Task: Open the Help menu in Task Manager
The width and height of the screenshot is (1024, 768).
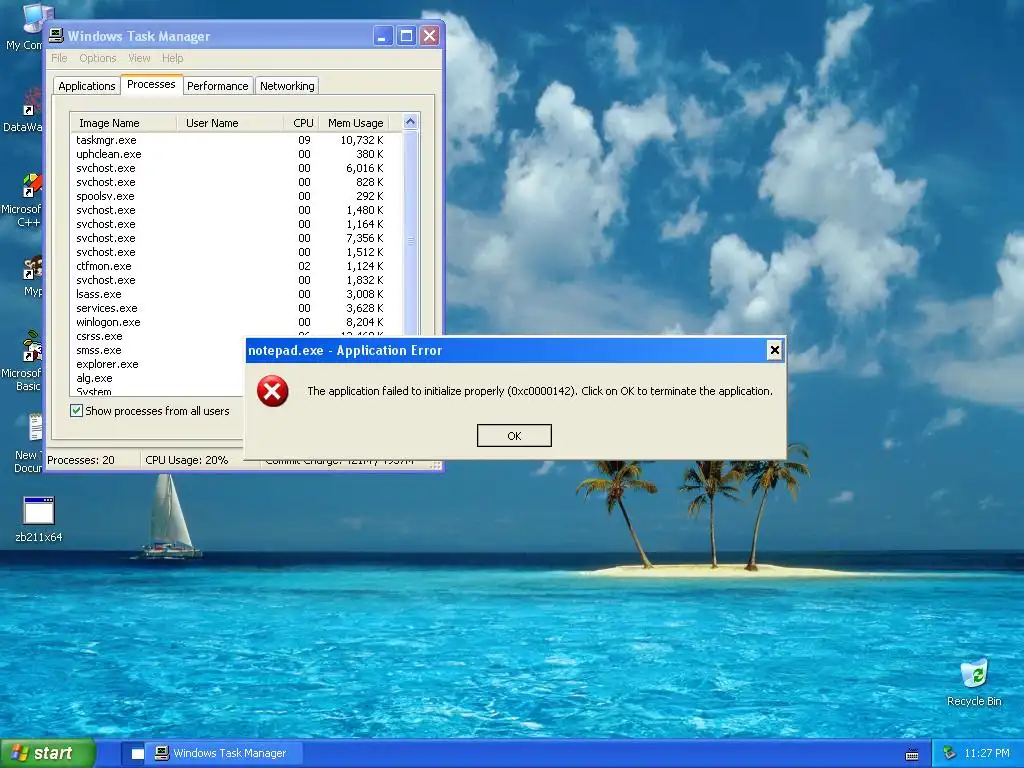Action: pyautogui.click(x=172, y=58)
